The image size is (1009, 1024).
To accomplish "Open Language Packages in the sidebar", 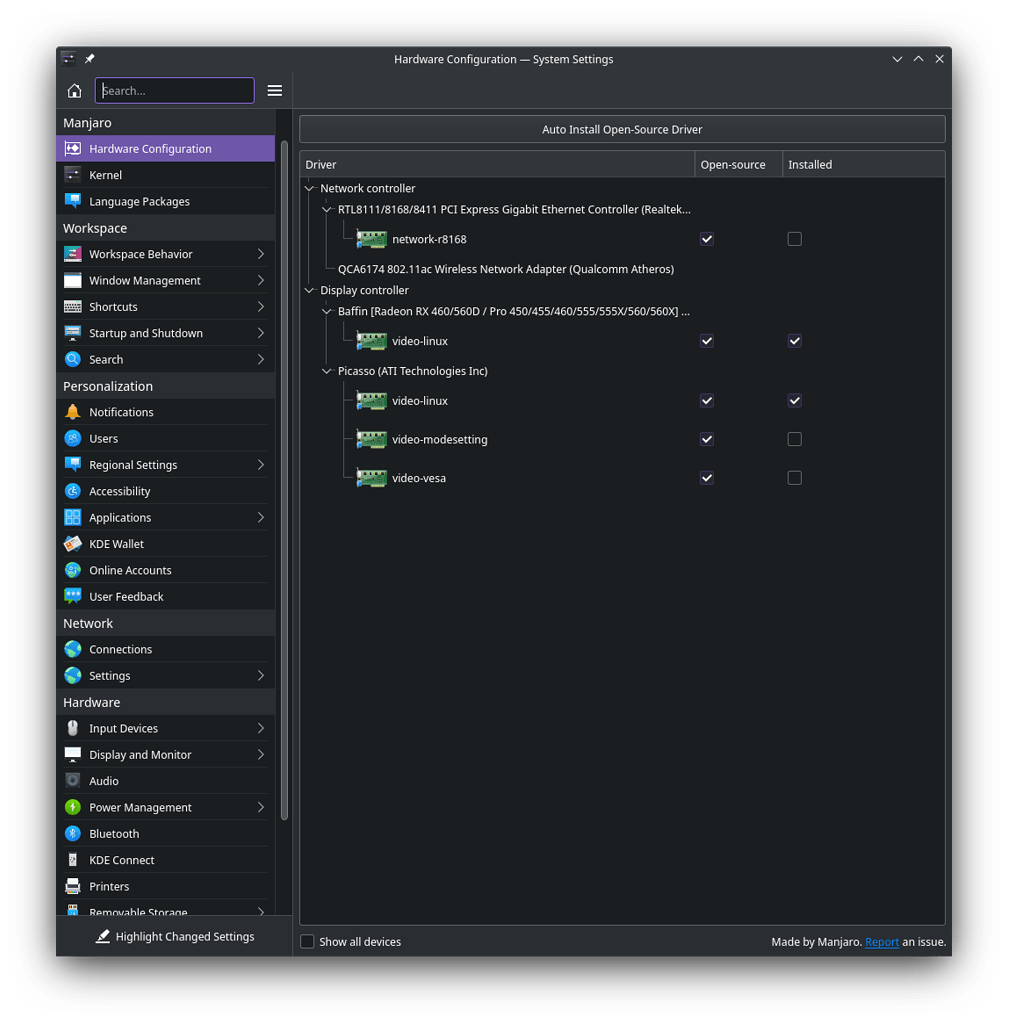I will pyautogui.click(x=139, y=201).
